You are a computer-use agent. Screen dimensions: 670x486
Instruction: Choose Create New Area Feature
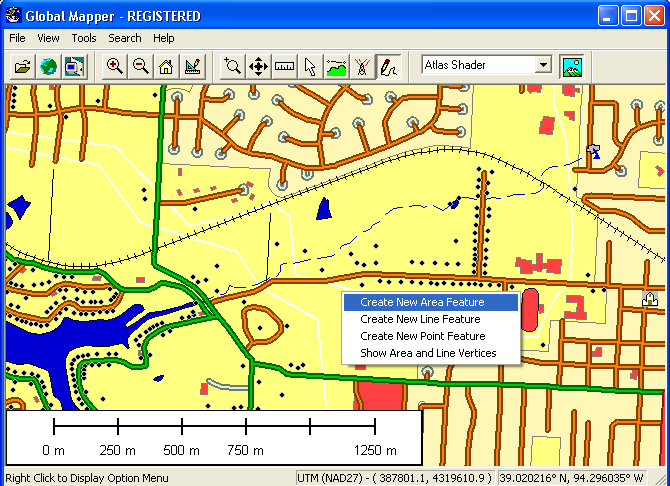pos(431,302)
